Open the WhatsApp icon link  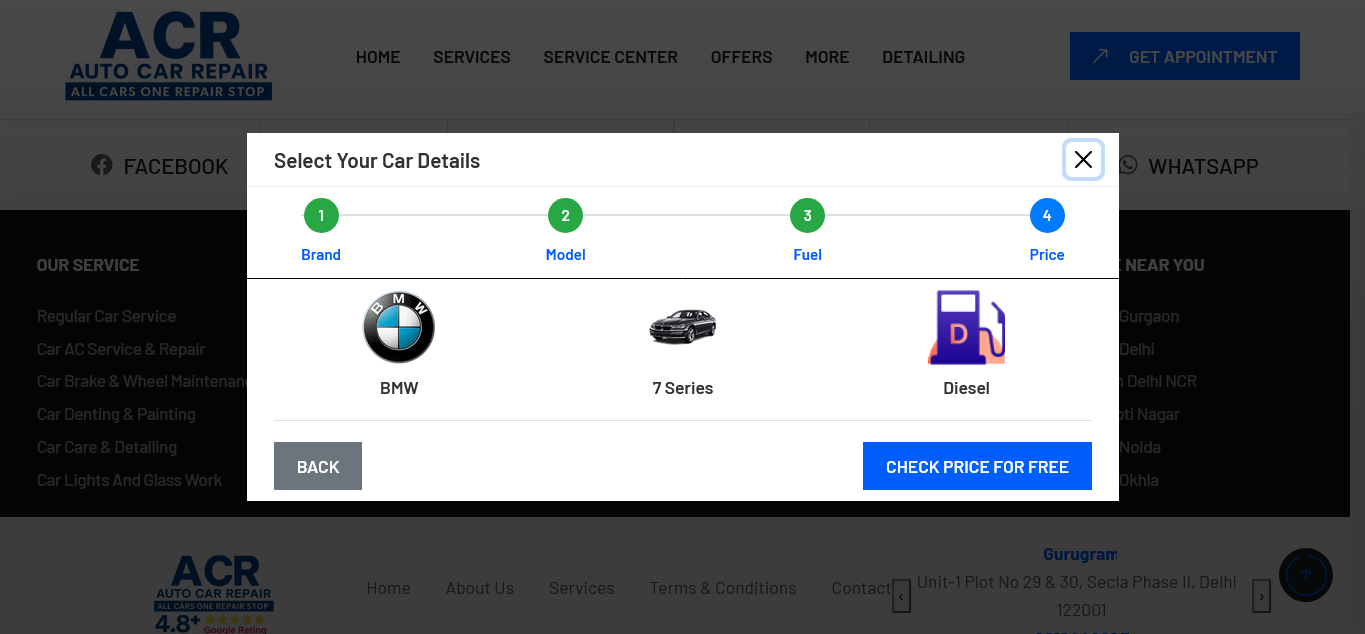tap(1128, 165)
